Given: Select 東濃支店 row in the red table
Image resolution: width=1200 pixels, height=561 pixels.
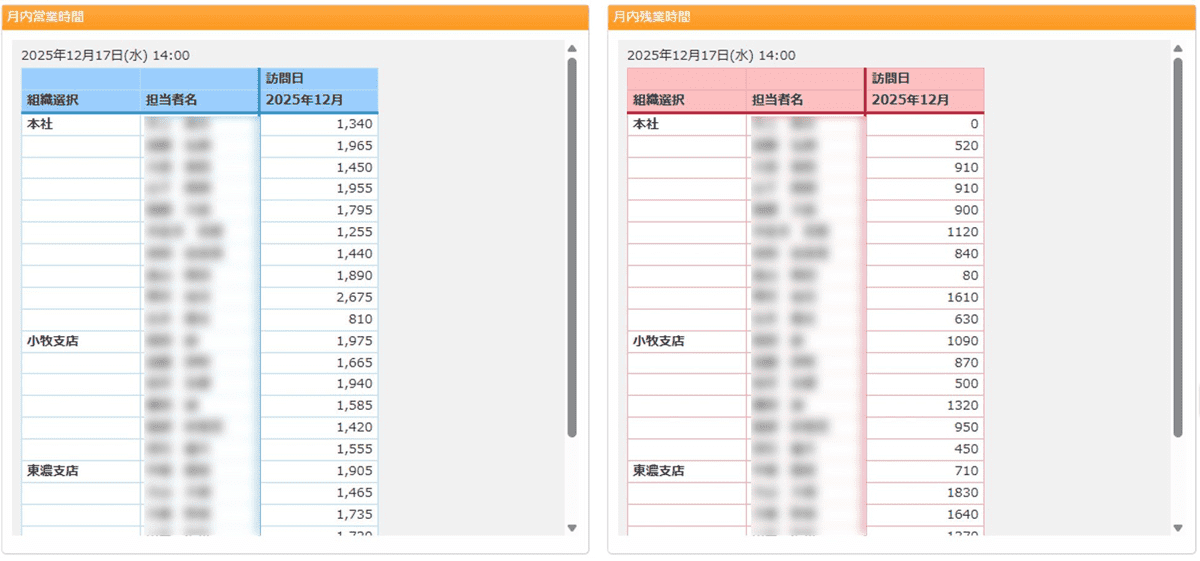Looking at the screenshot, I should click(x=806, y=471).
